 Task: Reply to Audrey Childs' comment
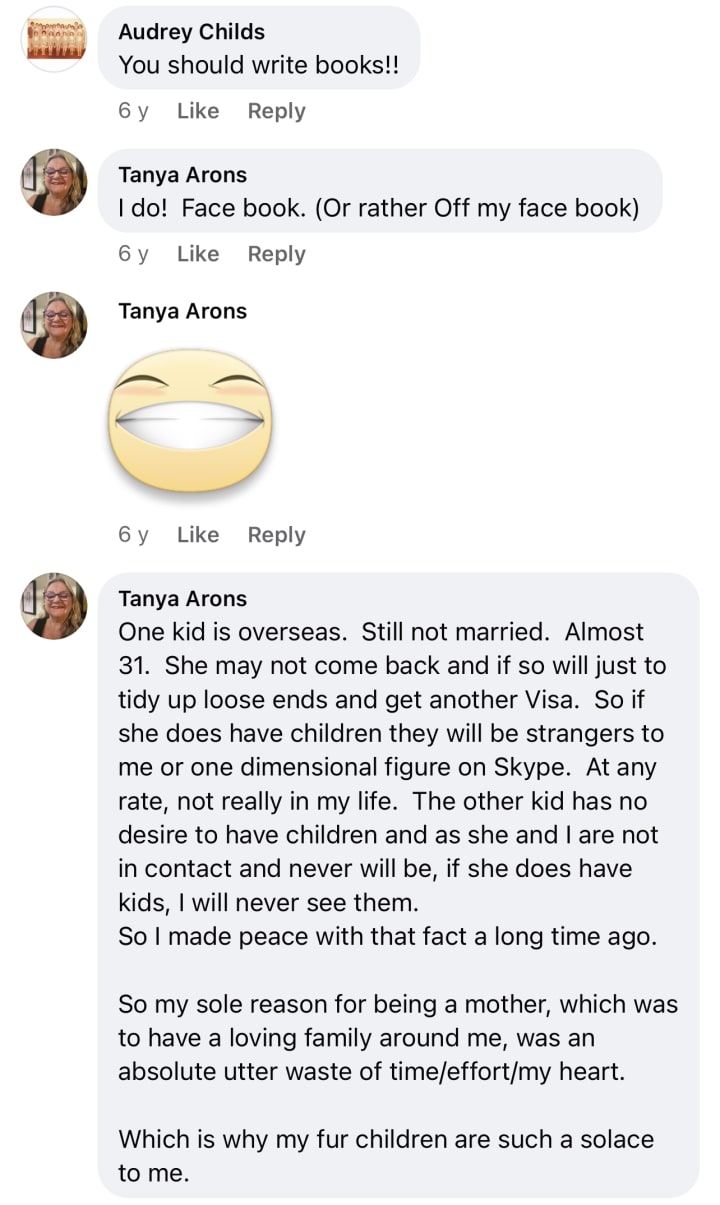(x=276, y=111)
